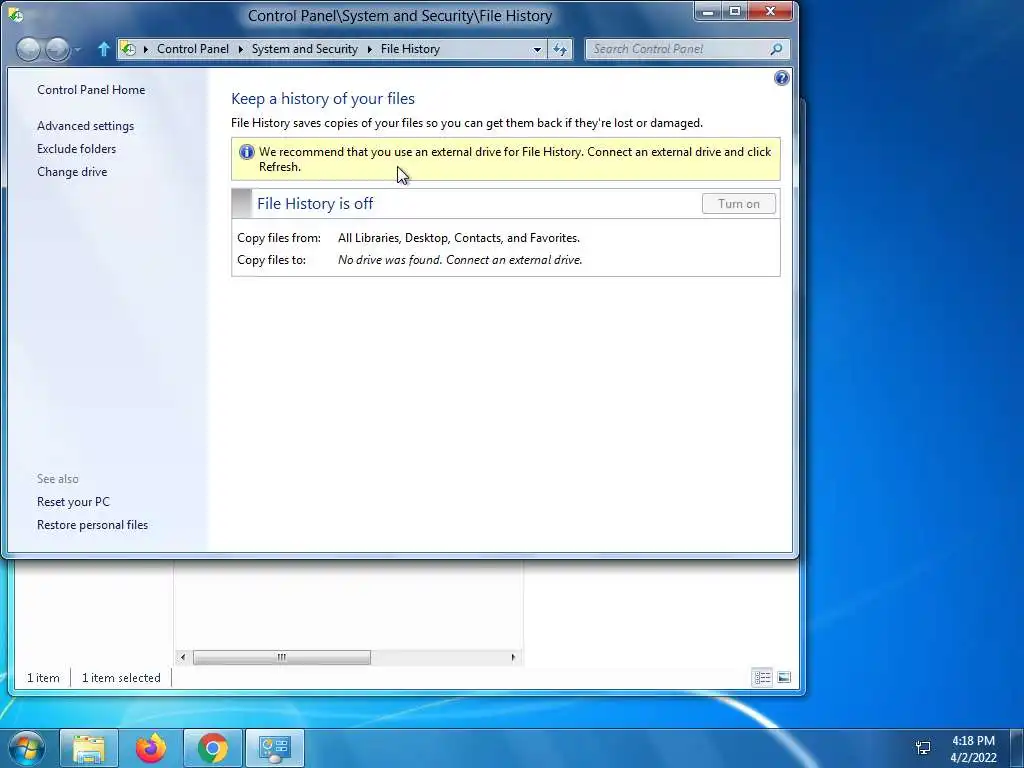Close the File History window
1024x768 pixels.
[x=771, y=11]
